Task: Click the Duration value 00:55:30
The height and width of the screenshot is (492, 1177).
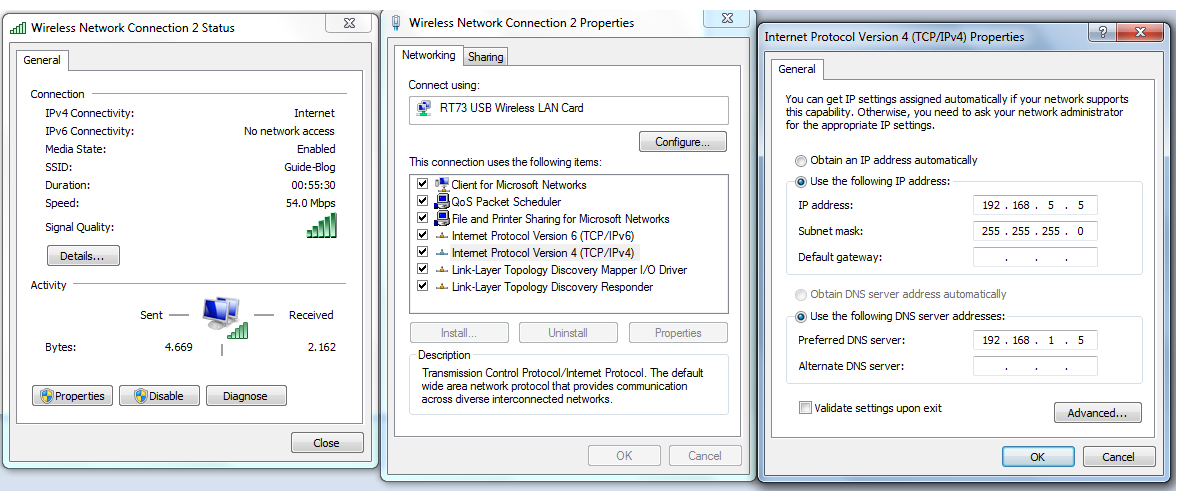Action: coord(313,185)
